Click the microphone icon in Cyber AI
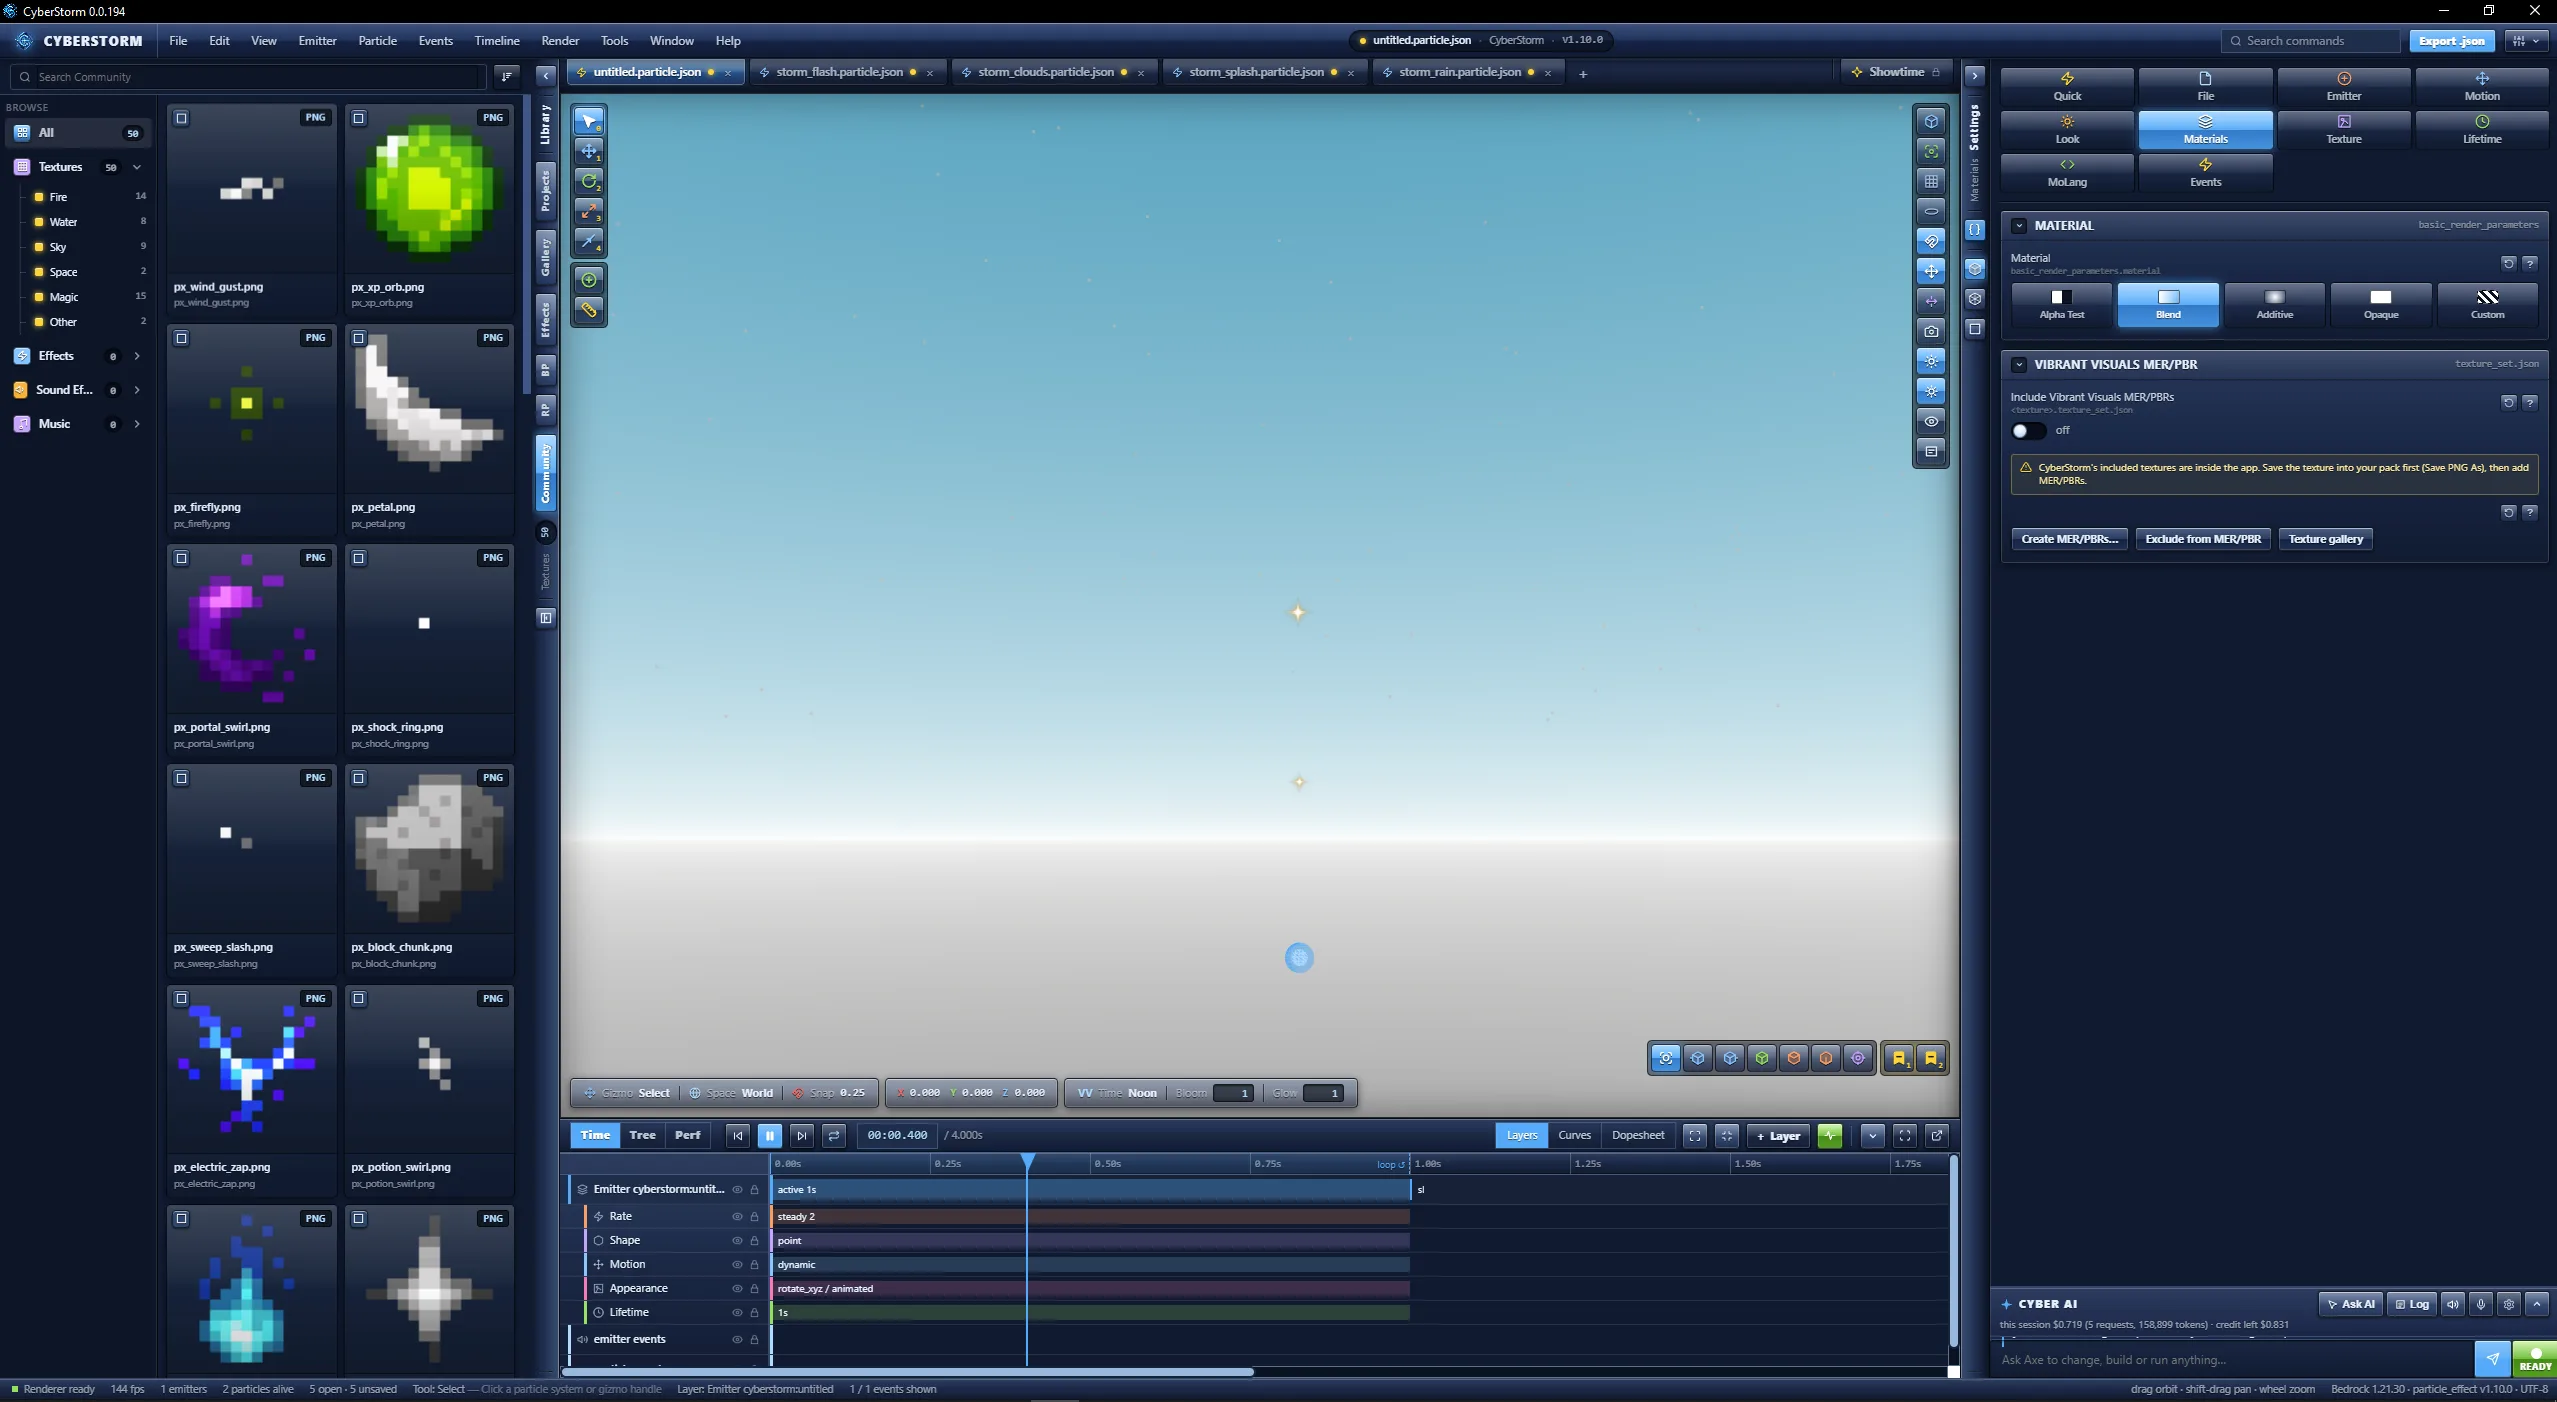This screenshot has height=1402, width=2557. 2480,1304
